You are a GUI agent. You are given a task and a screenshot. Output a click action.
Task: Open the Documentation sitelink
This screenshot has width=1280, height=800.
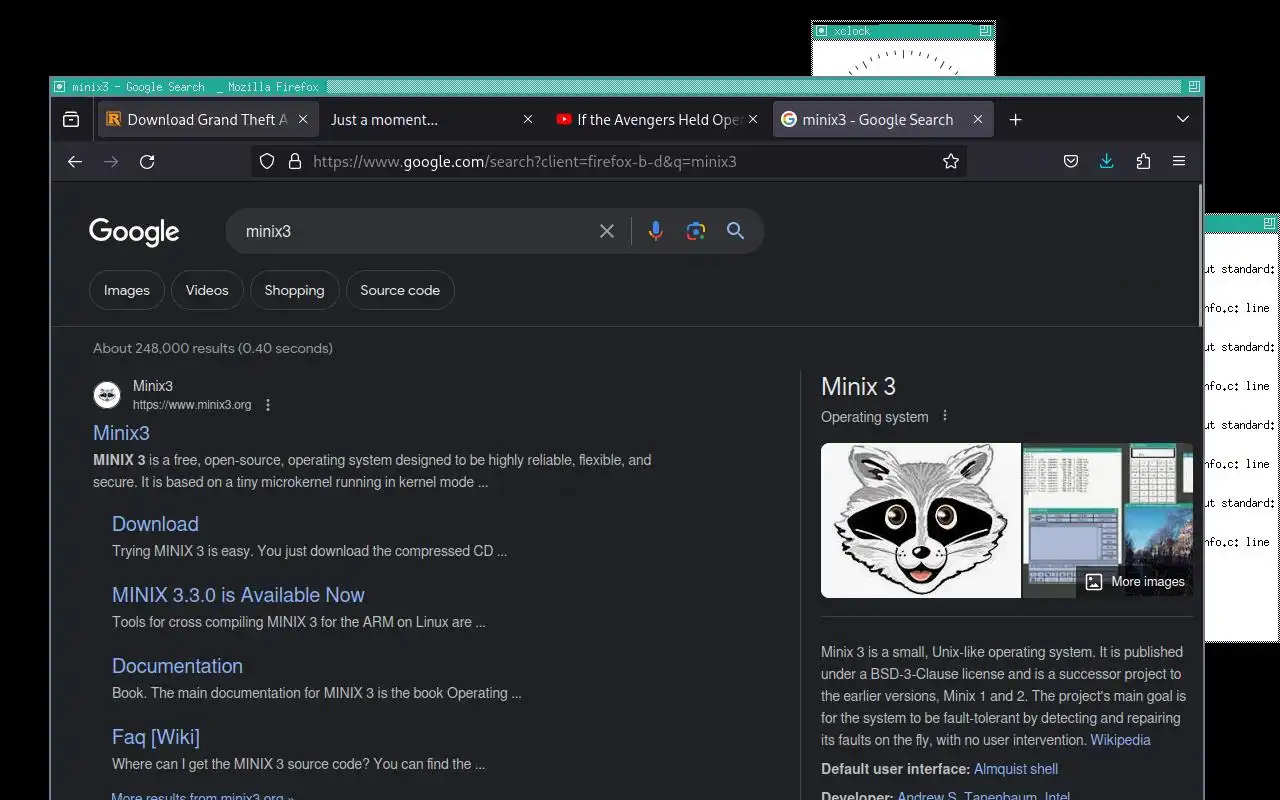[177, 666]
